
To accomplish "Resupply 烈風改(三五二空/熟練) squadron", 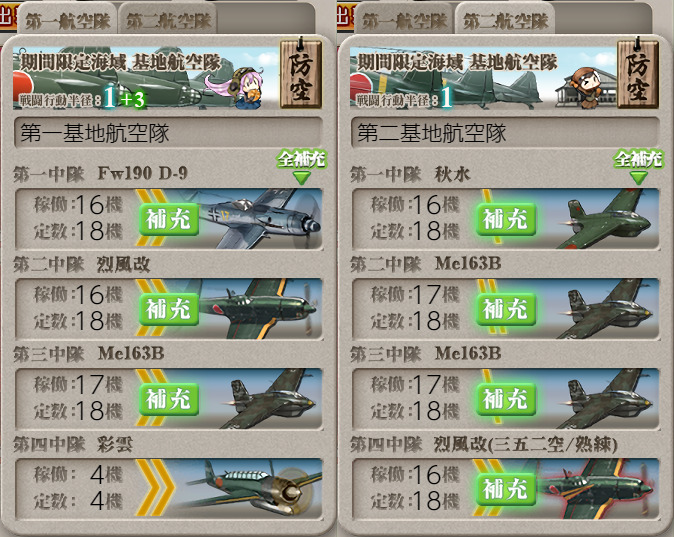I will point(506,489).
